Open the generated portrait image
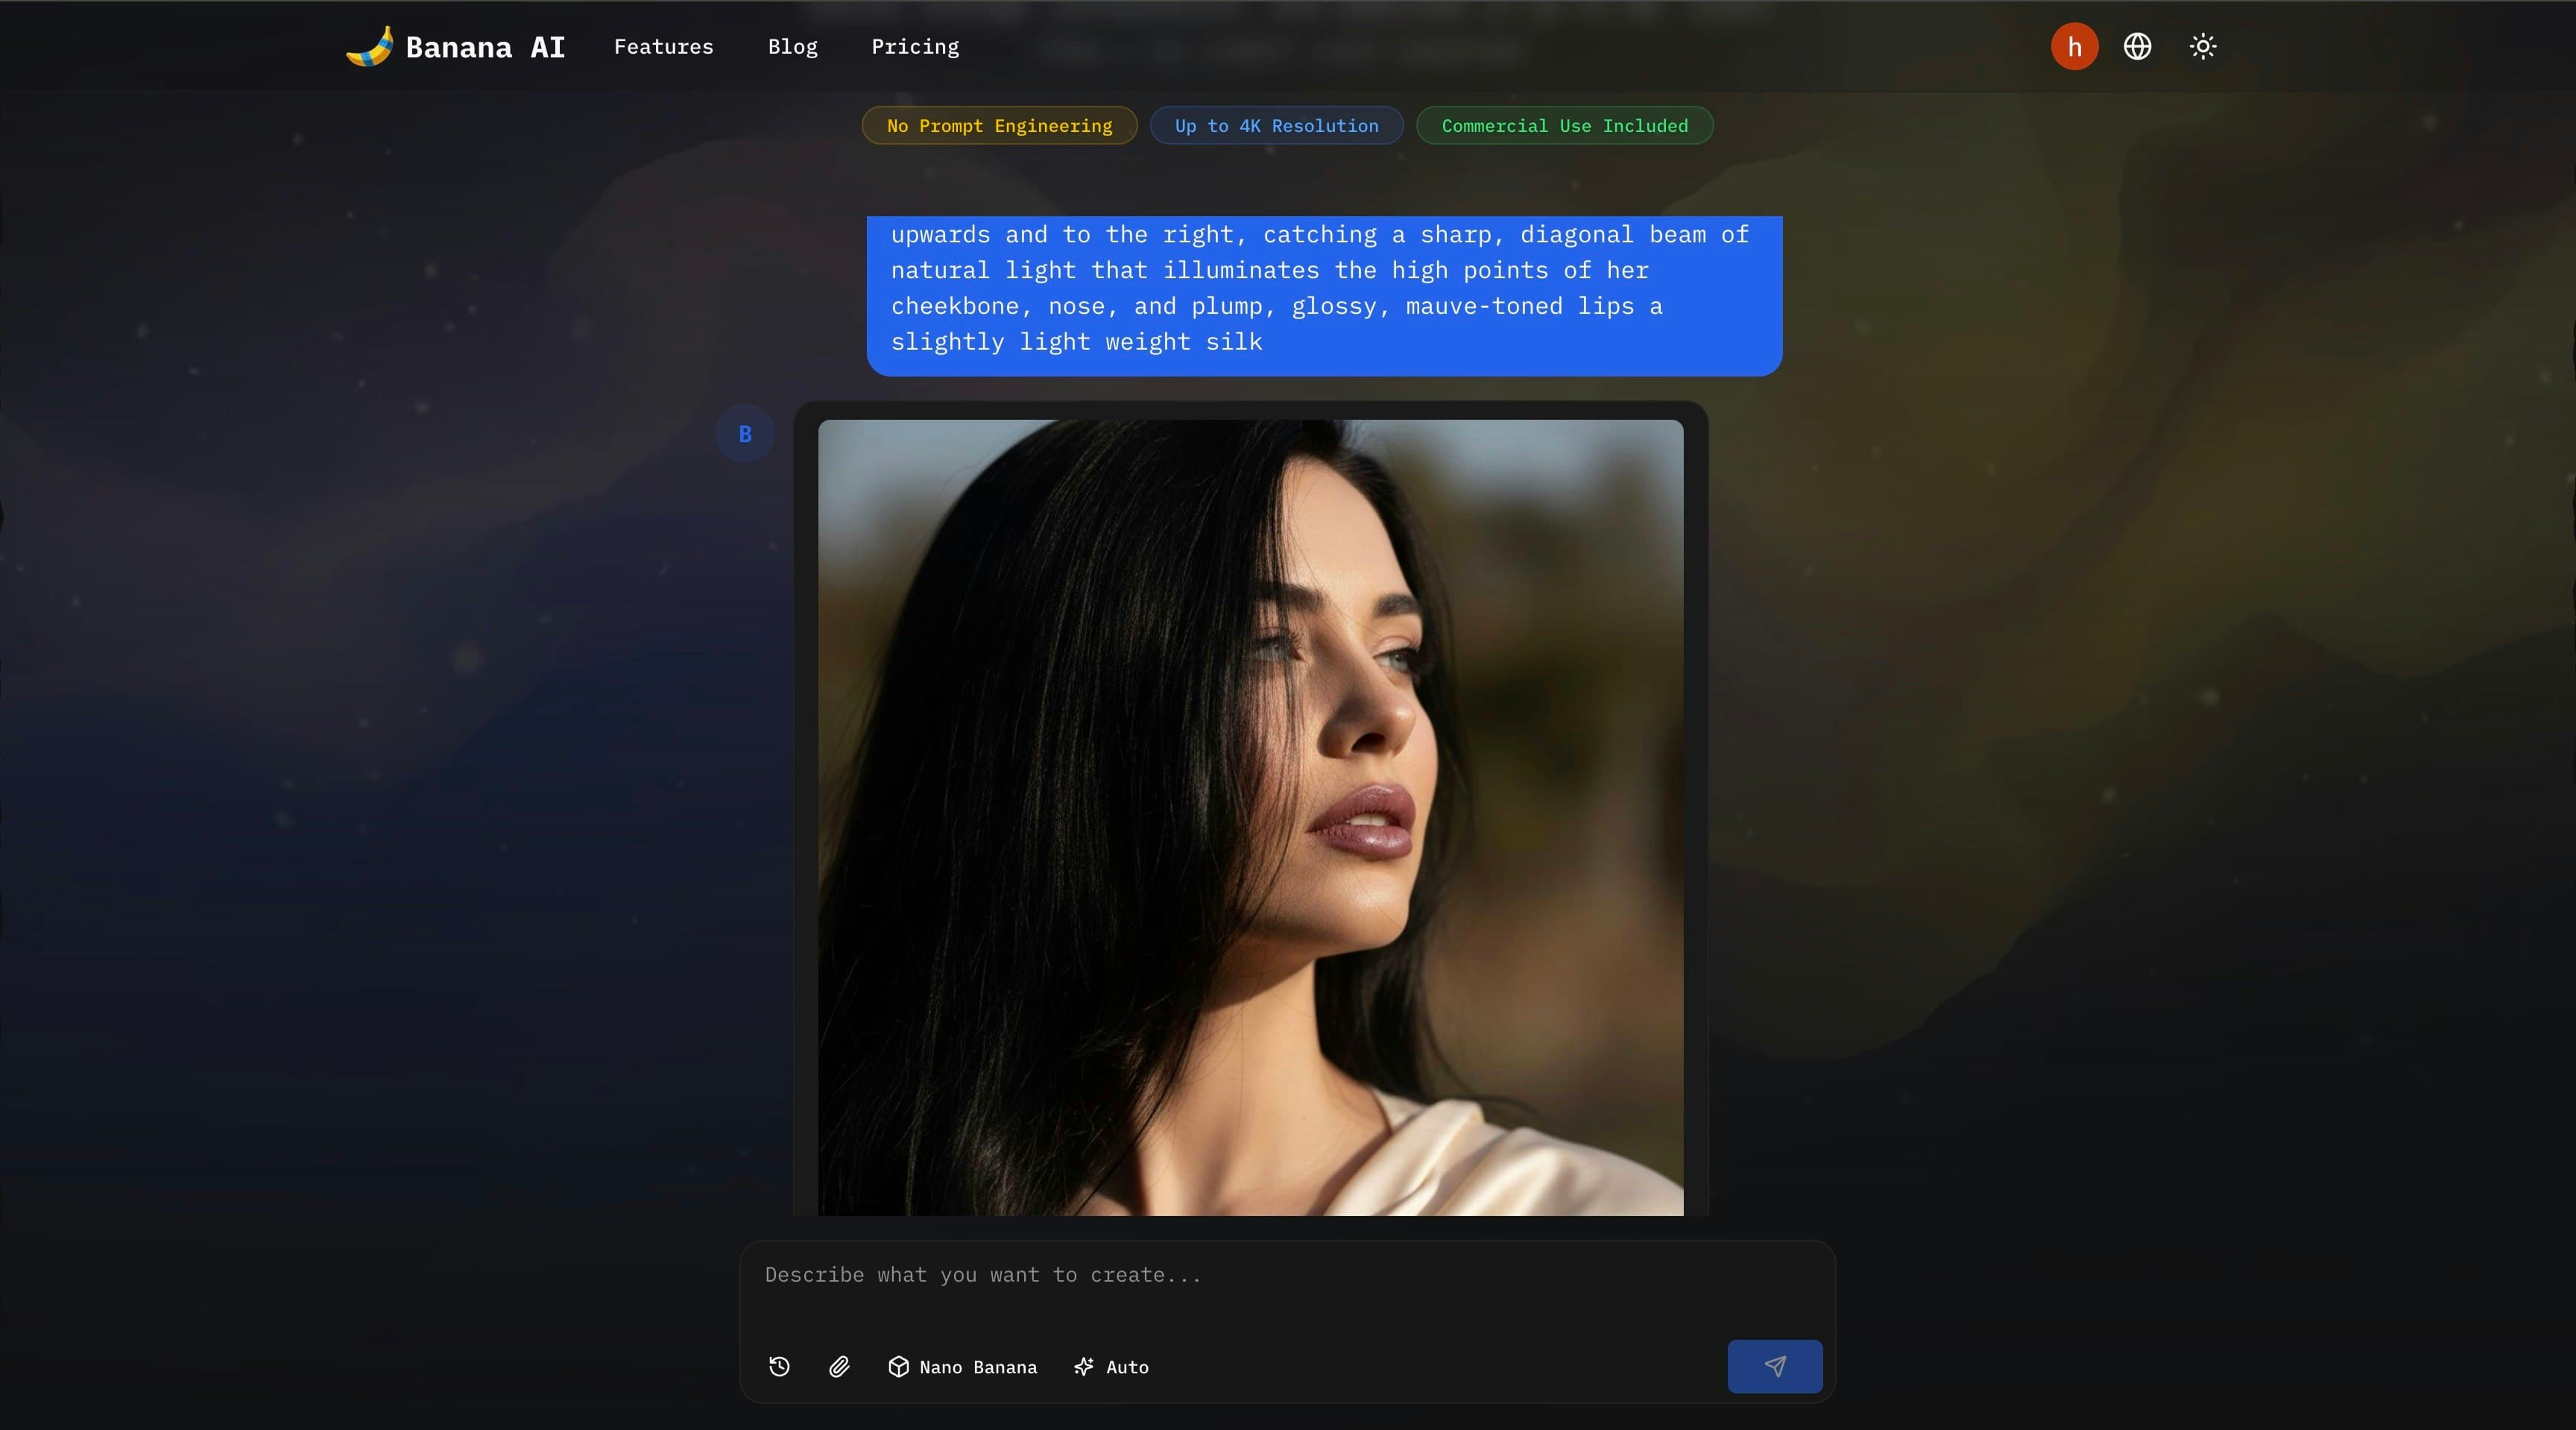The height and width of the screenshot is (1430, 2576). 1249,820
